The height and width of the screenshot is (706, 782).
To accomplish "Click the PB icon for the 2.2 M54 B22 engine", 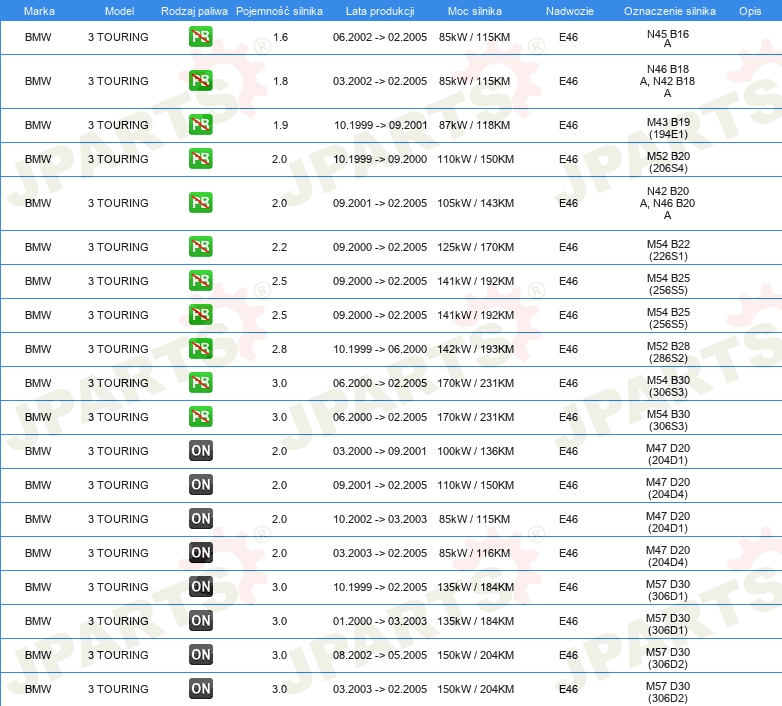I will click(x=200, y=247).
